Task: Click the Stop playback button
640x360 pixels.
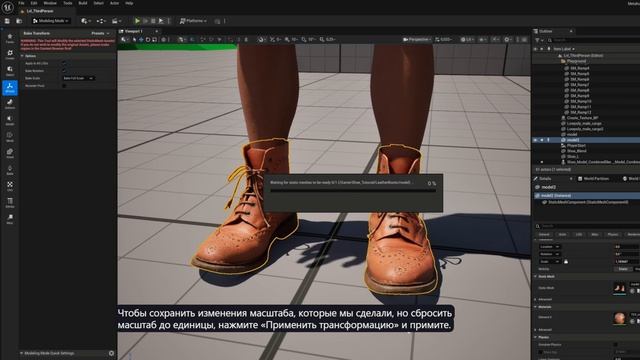Action: (x=153, y=21)
